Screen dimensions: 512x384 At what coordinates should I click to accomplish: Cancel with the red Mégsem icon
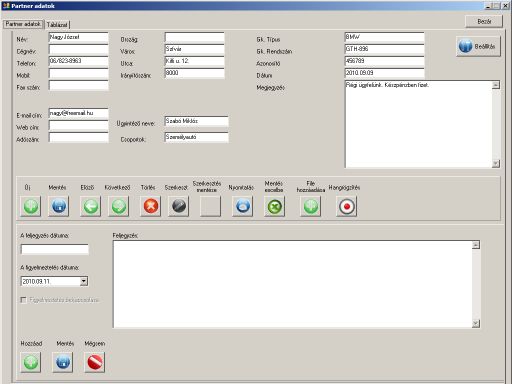pyautogui.click(x=95, y=362)
